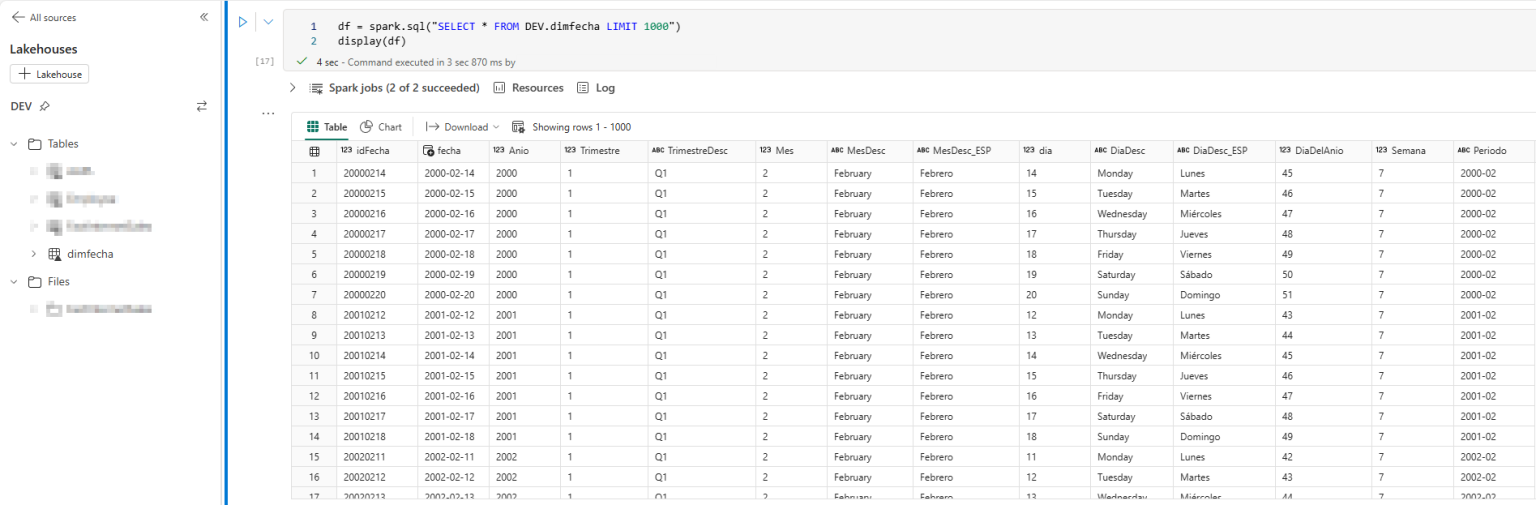Click the Anio column header
1536x505 pixels.
tap(525, 151)
